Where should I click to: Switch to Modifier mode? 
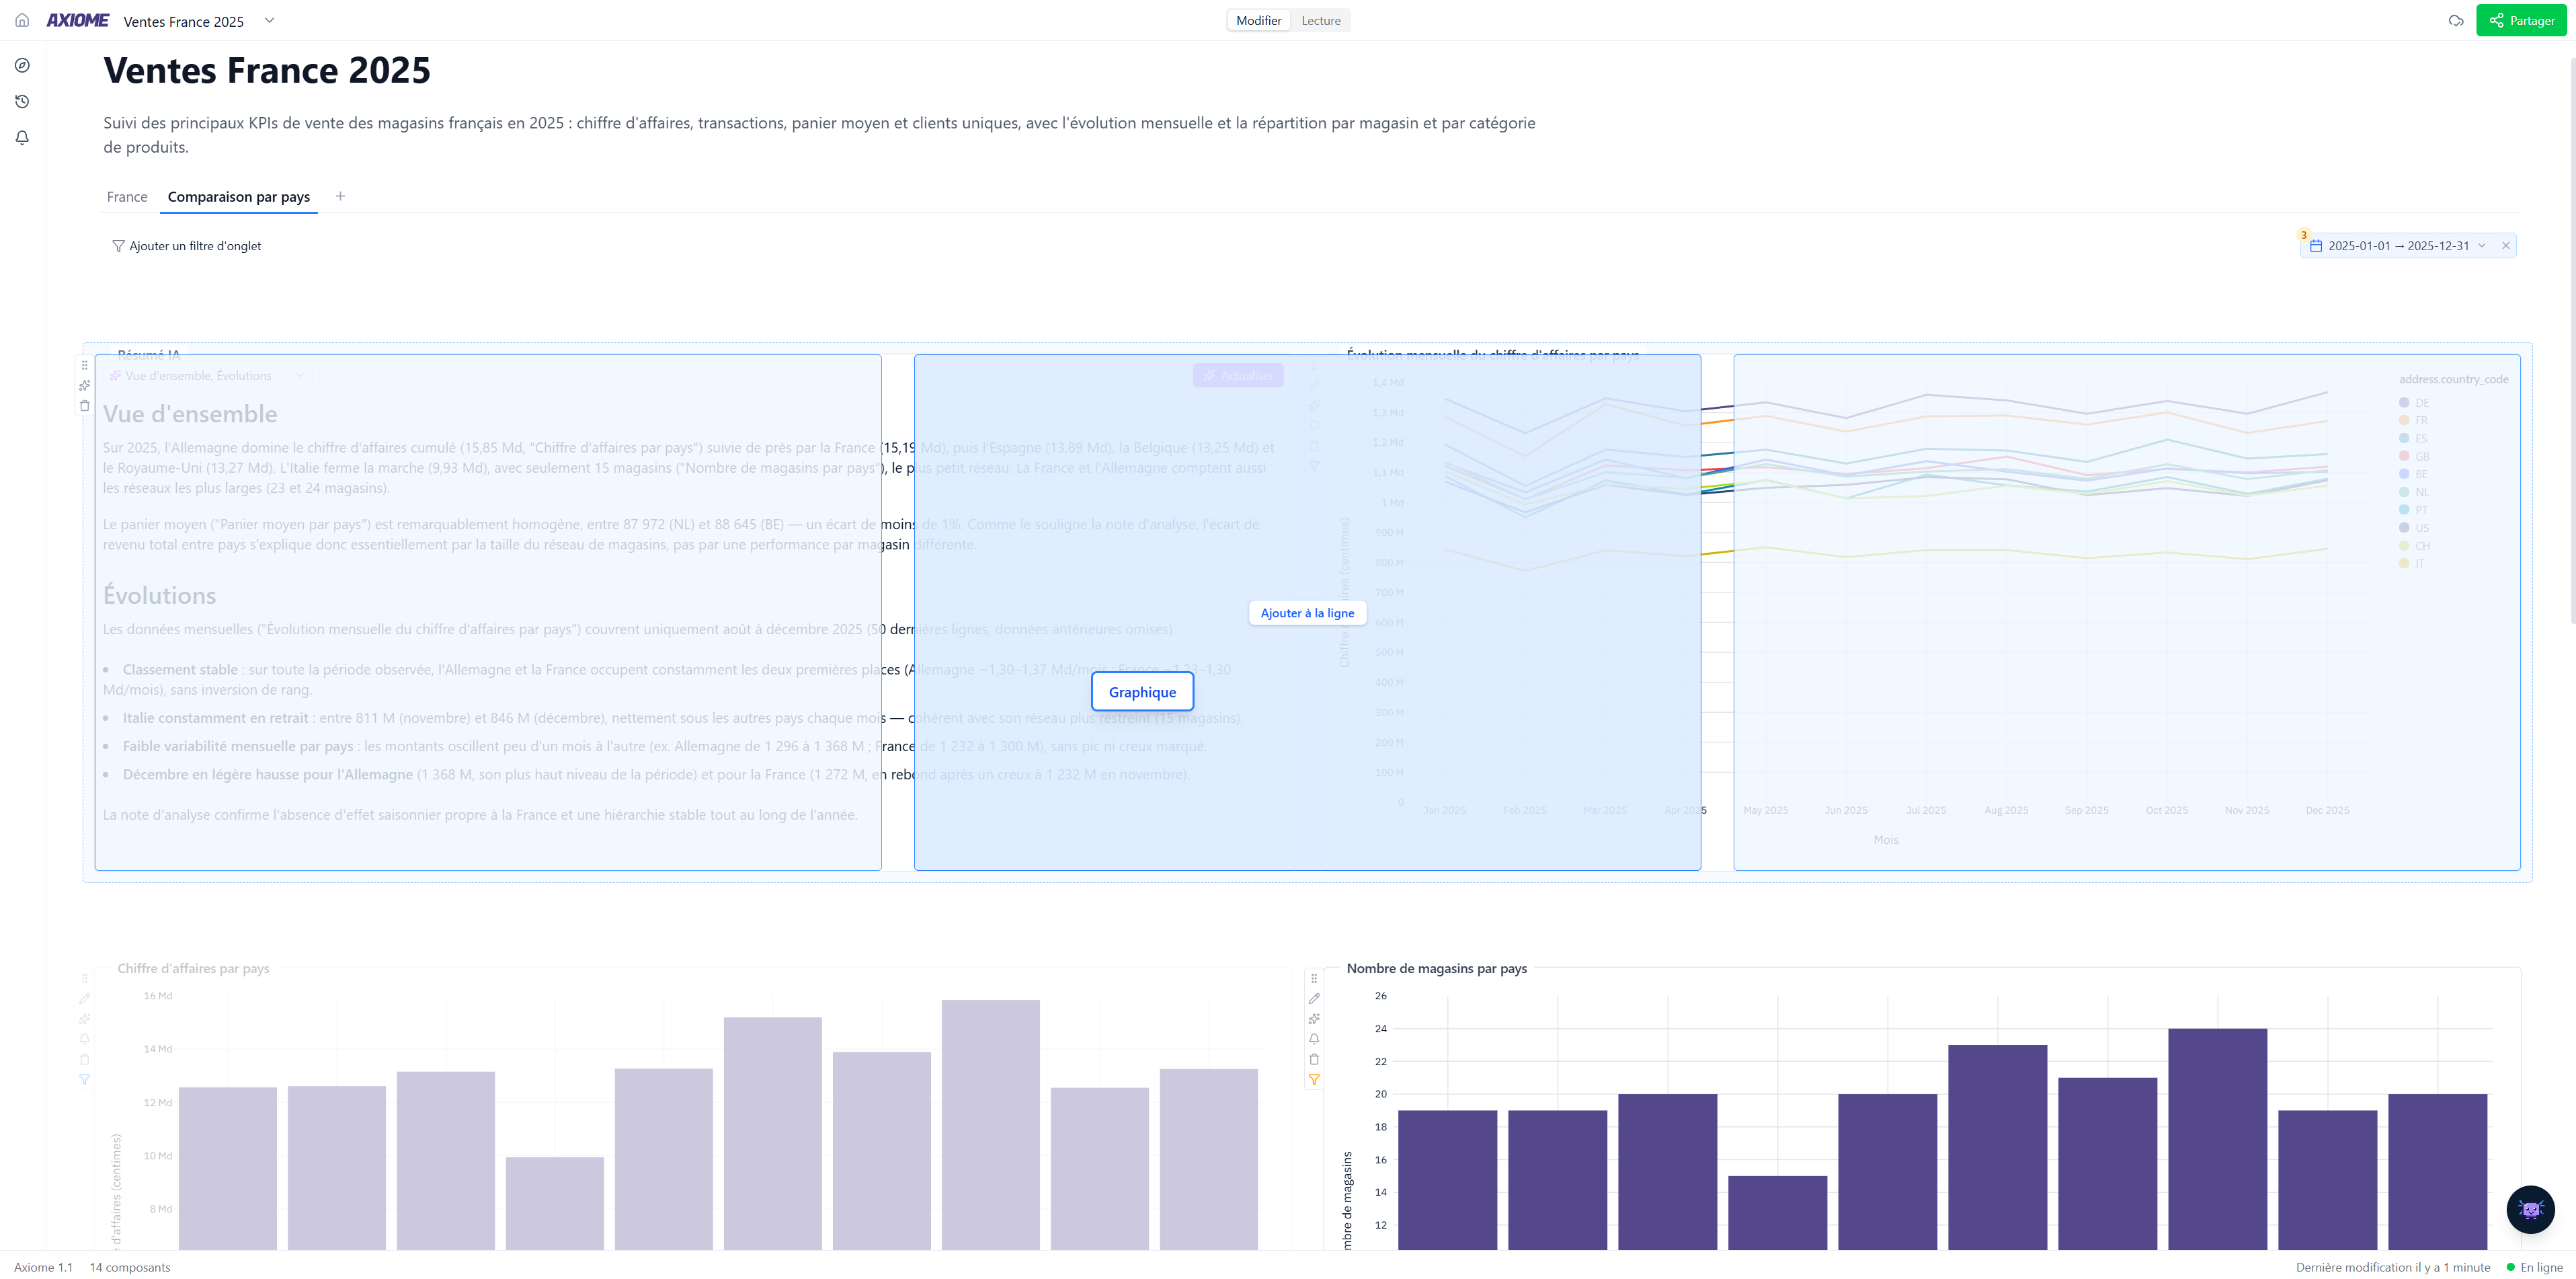tap(1258, 21)
